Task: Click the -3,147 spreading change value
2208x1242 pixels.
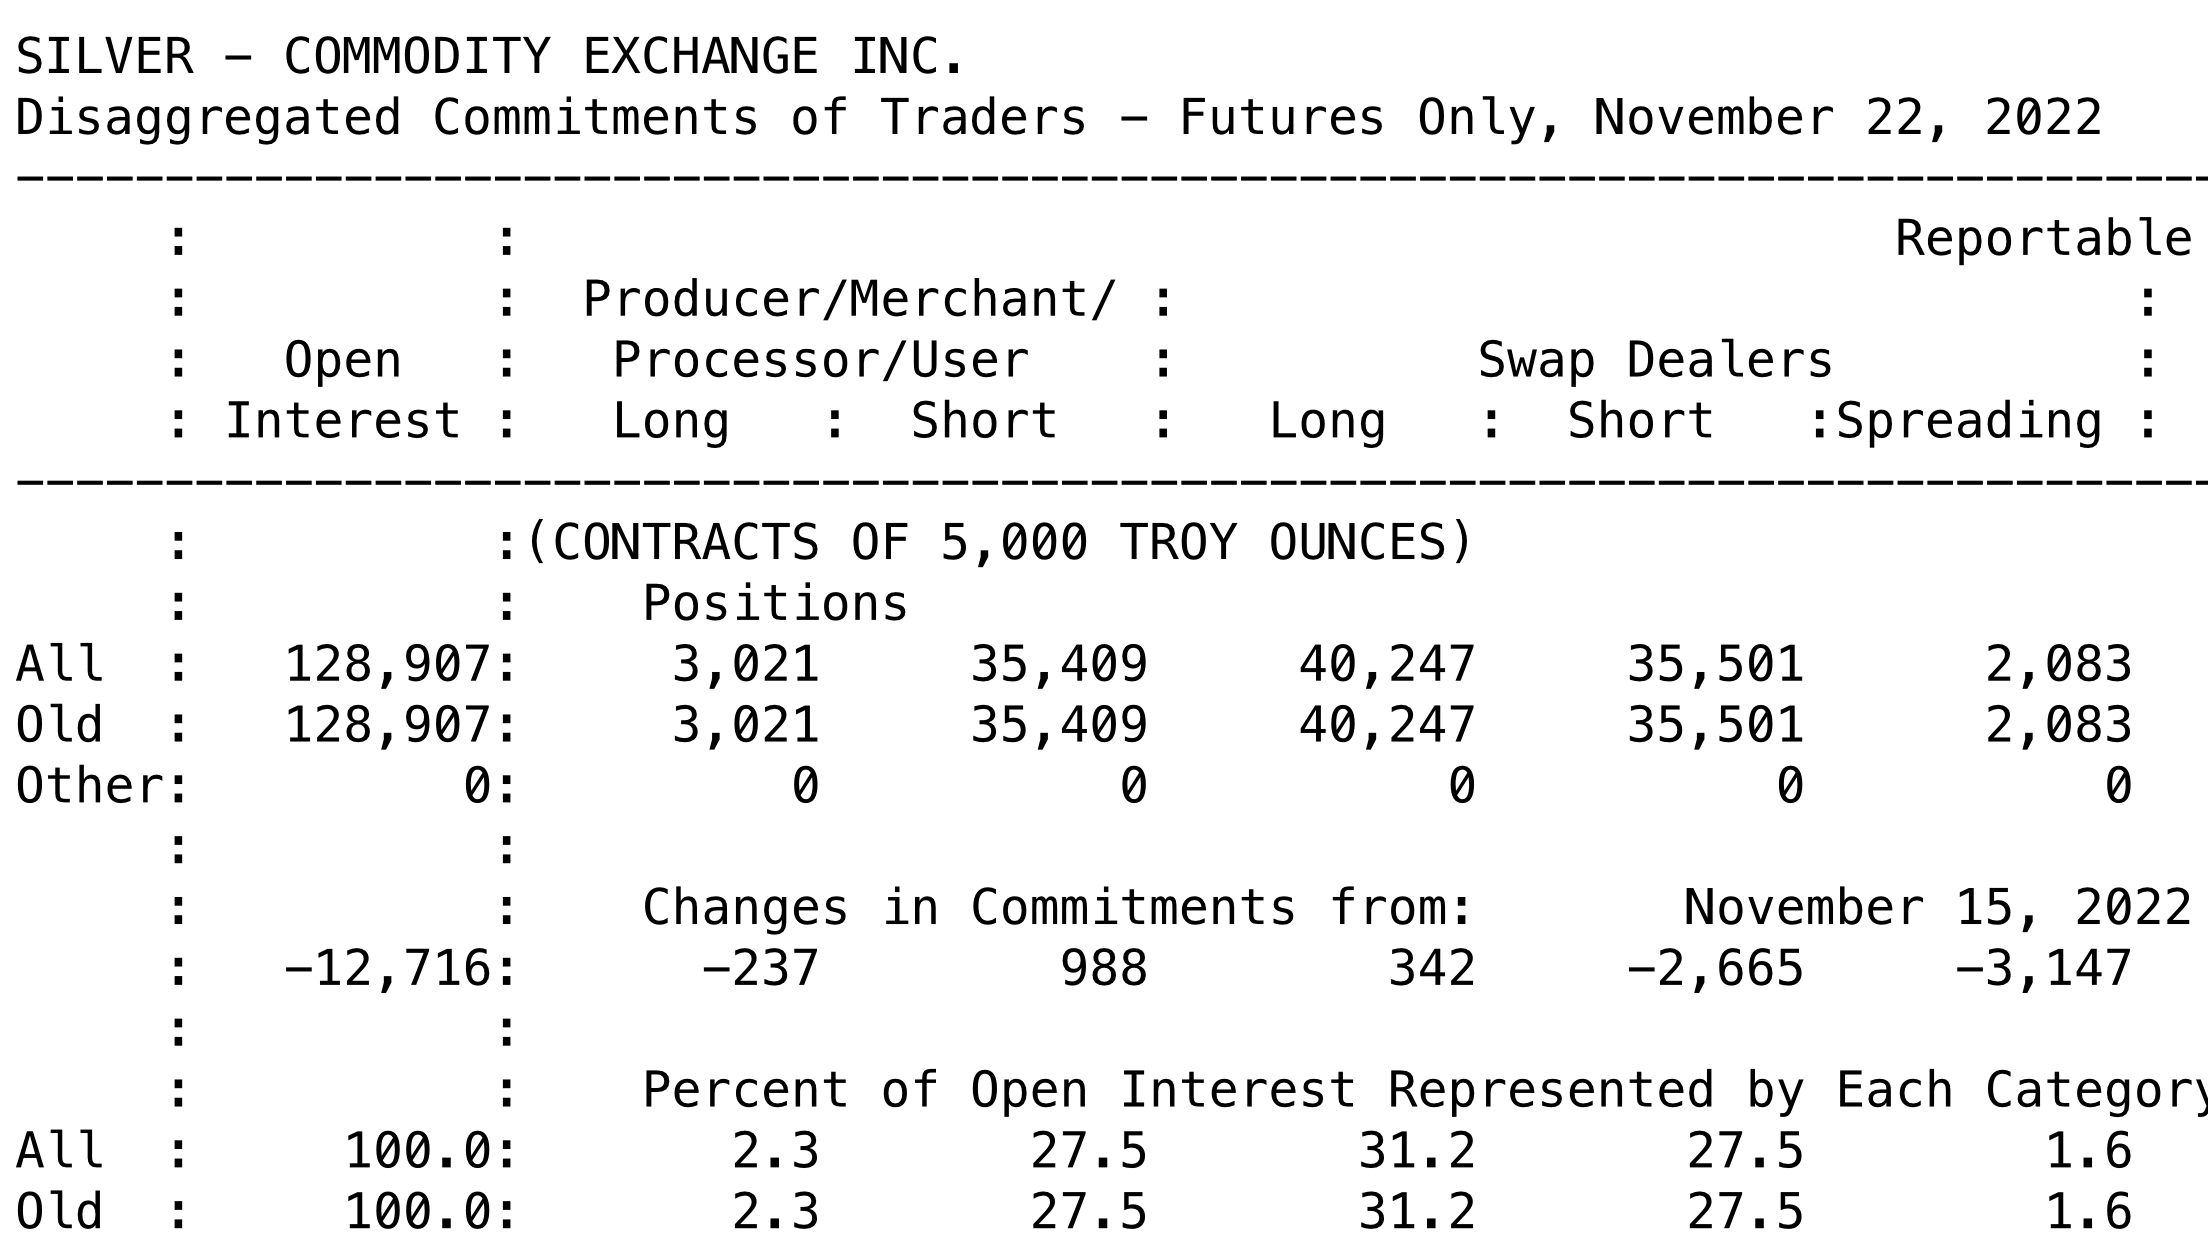Action: point(2043,969)
